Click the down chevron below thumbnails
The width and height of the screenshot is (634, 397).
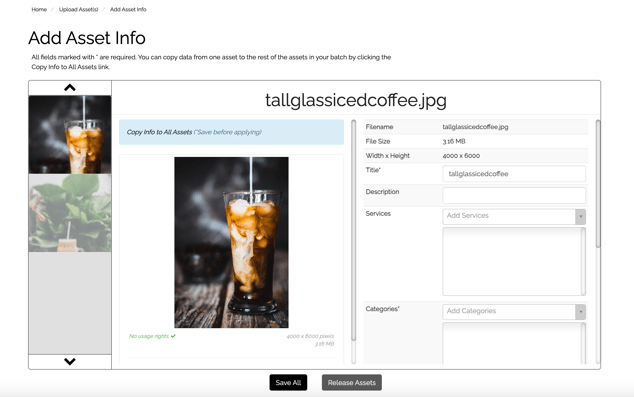pyautogui.click(x=70, y=361)
